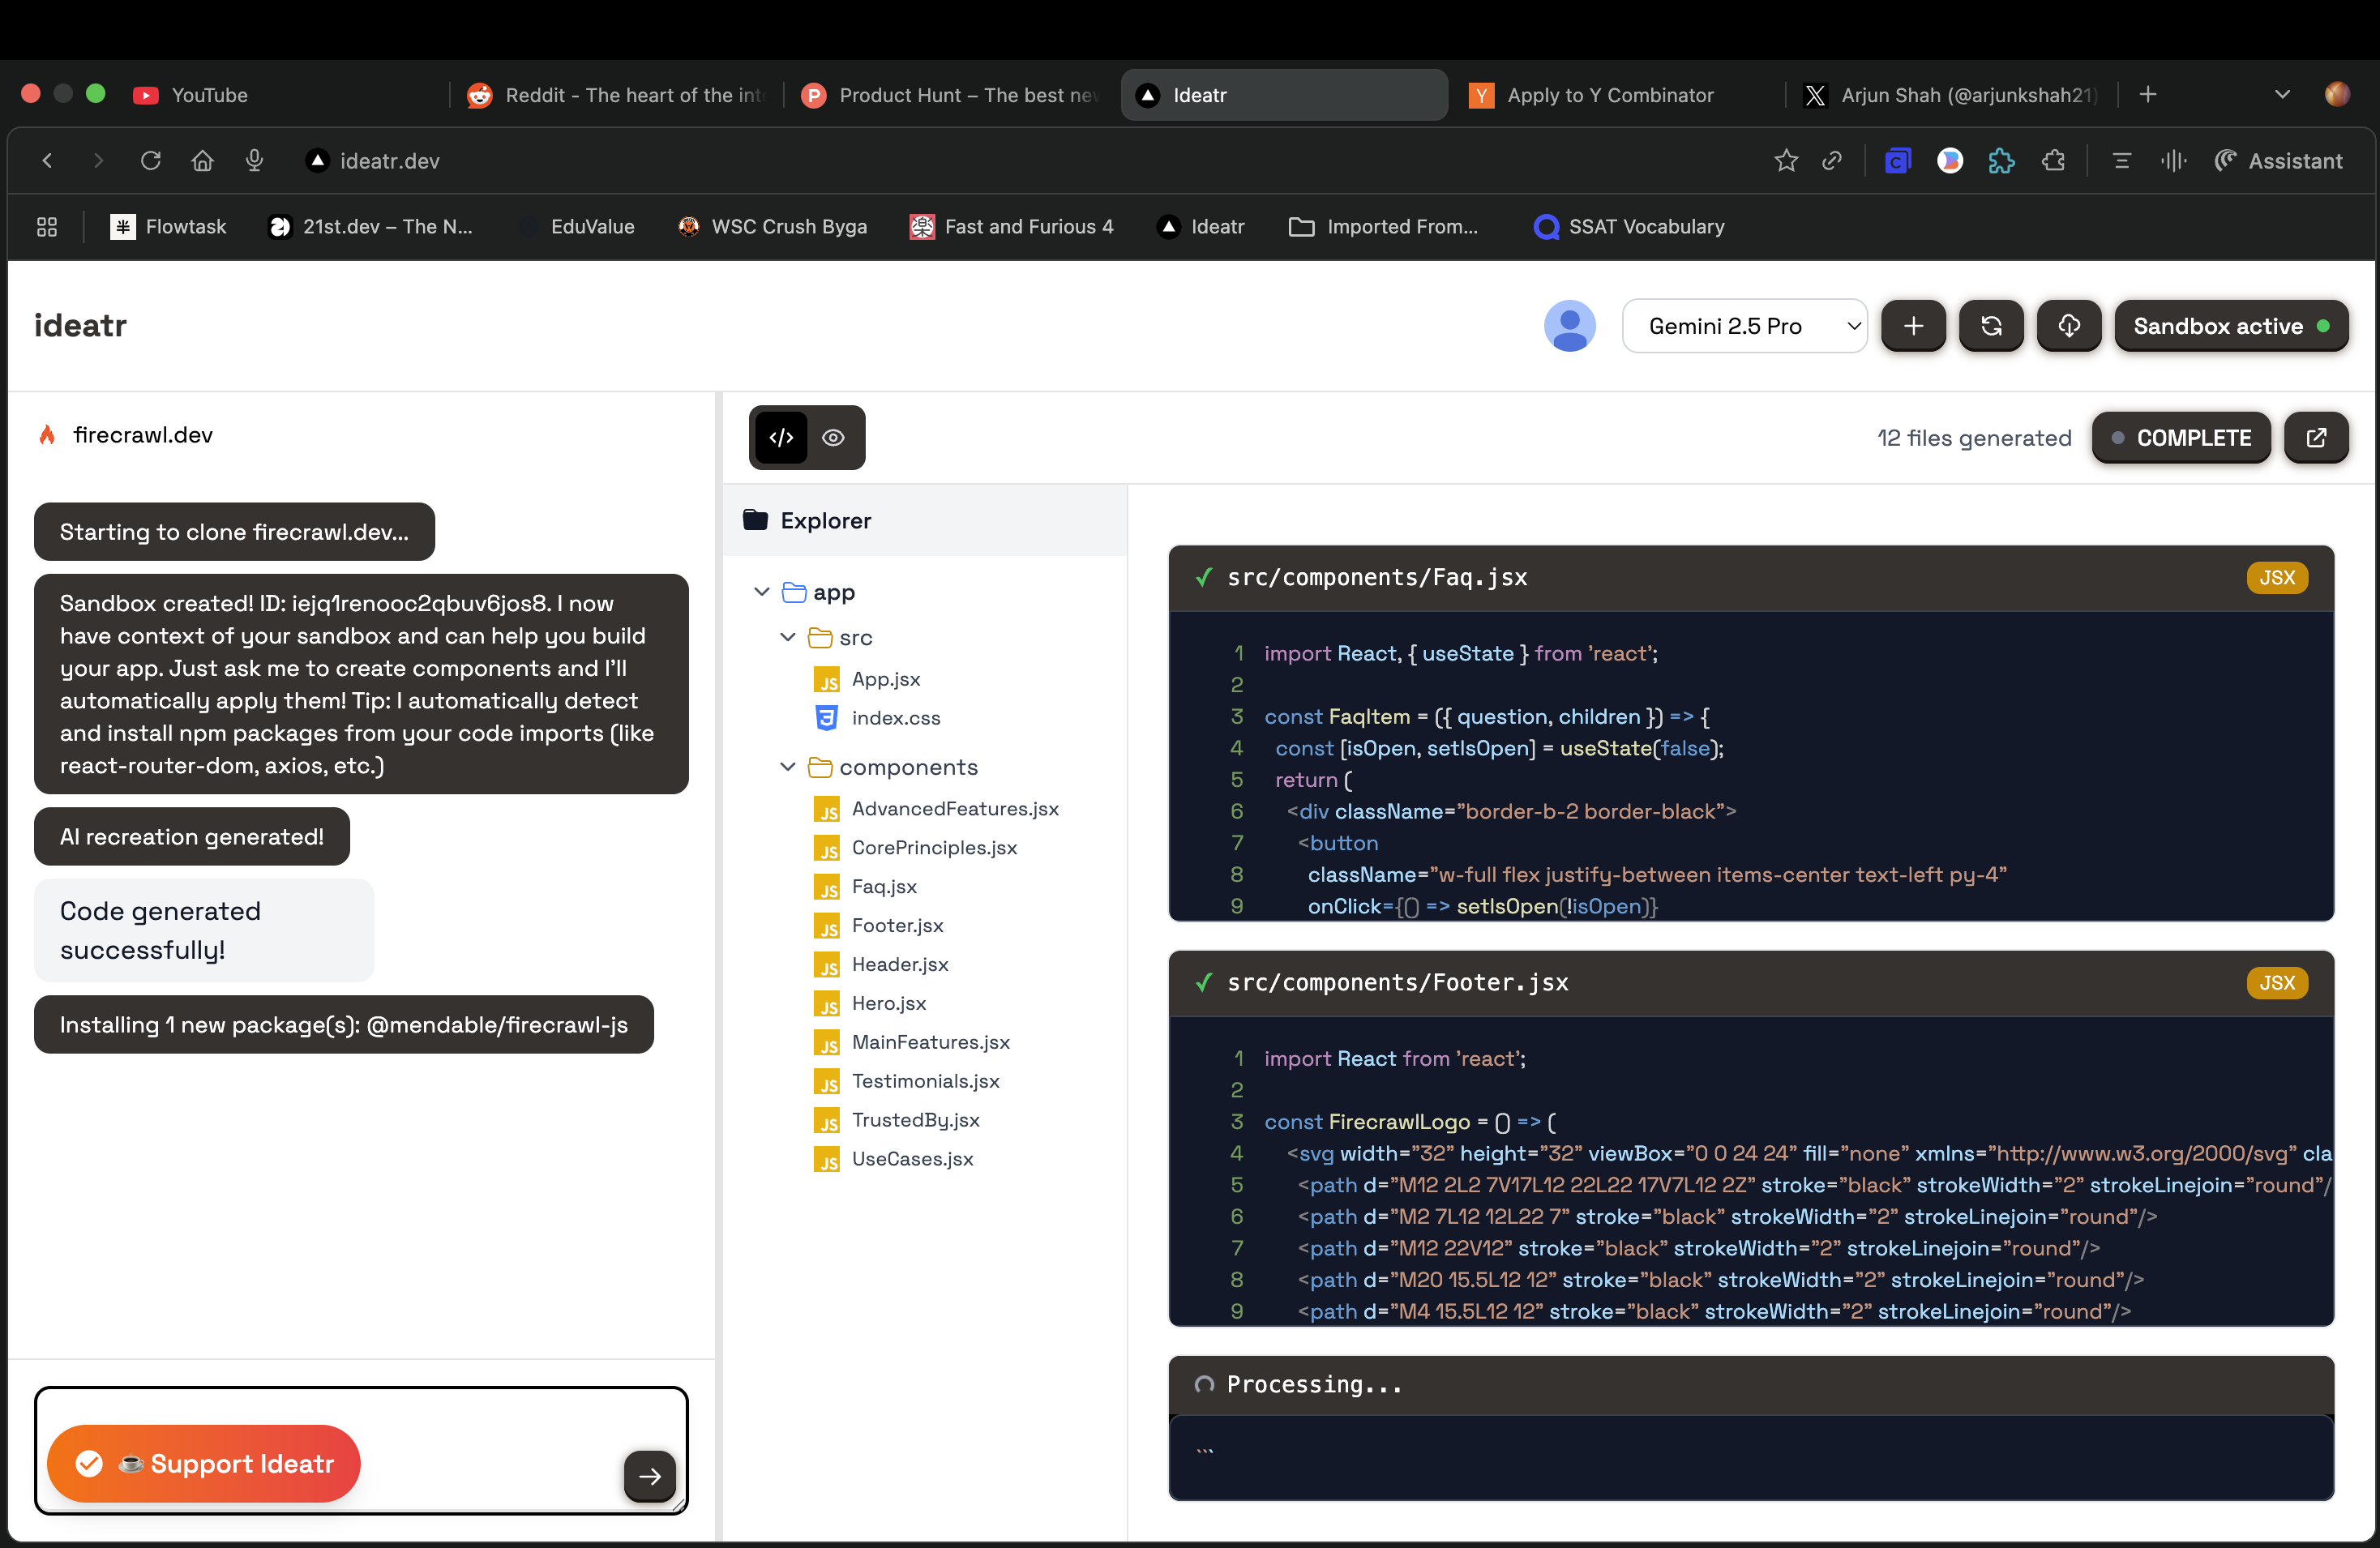2380x1548 pixels.
Task: Go to browser home icon
Action: click(203, 161)
